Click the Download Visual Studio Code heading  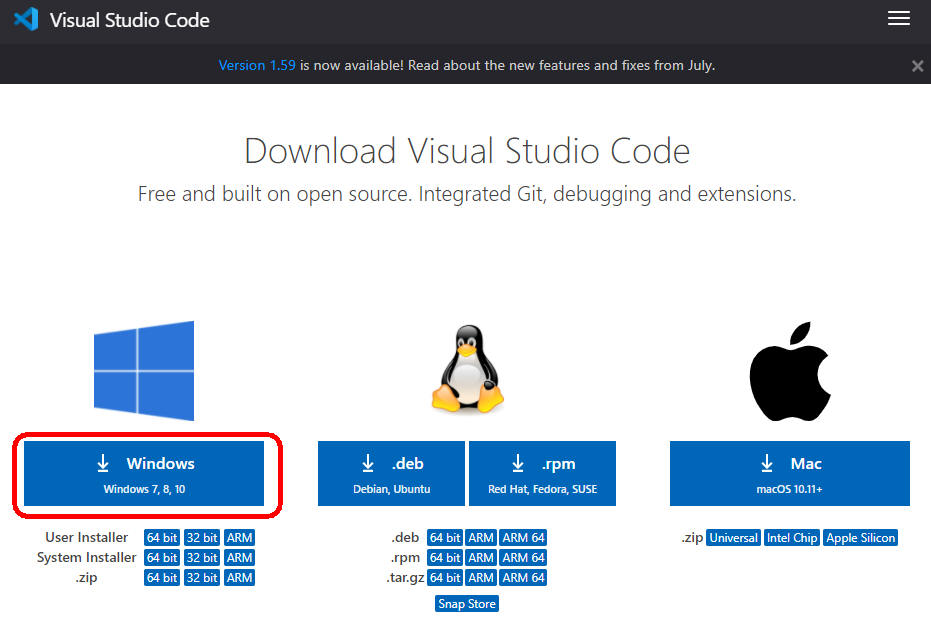click(467, 151)
